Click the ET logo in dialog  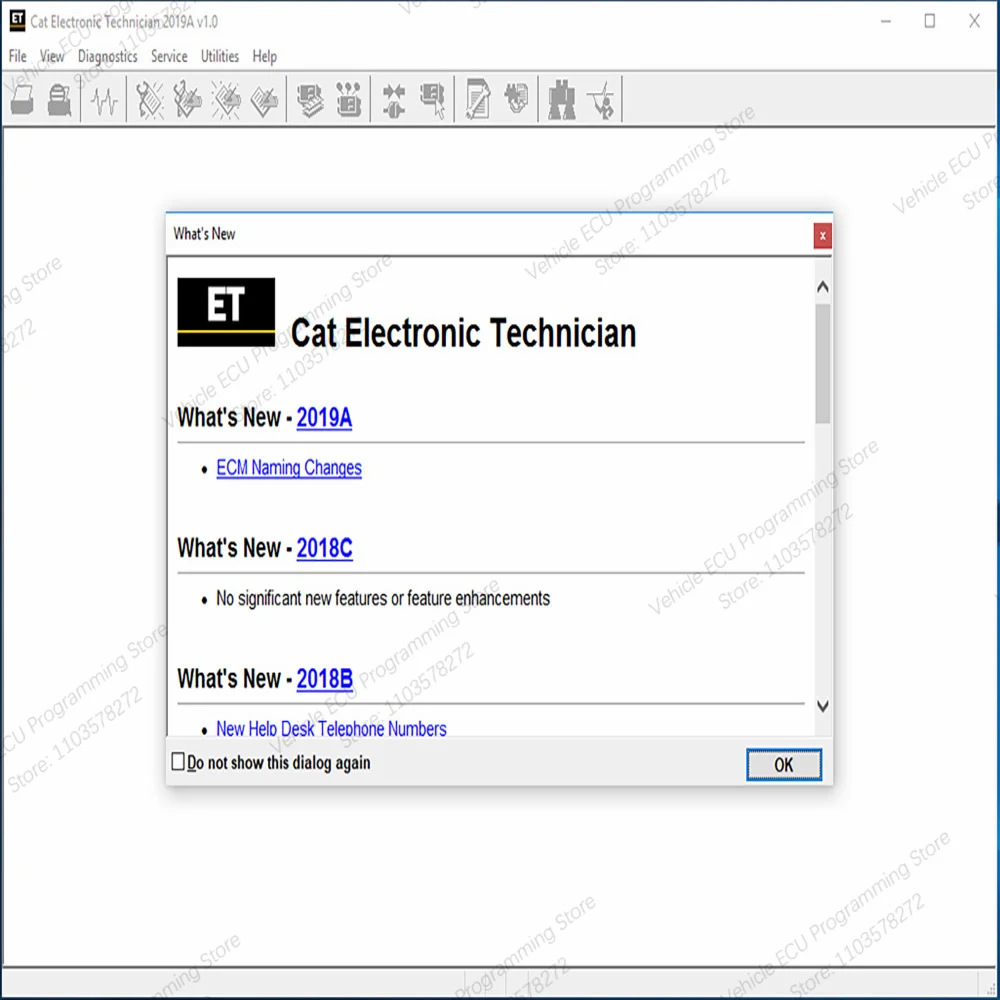tap(226, 312)
